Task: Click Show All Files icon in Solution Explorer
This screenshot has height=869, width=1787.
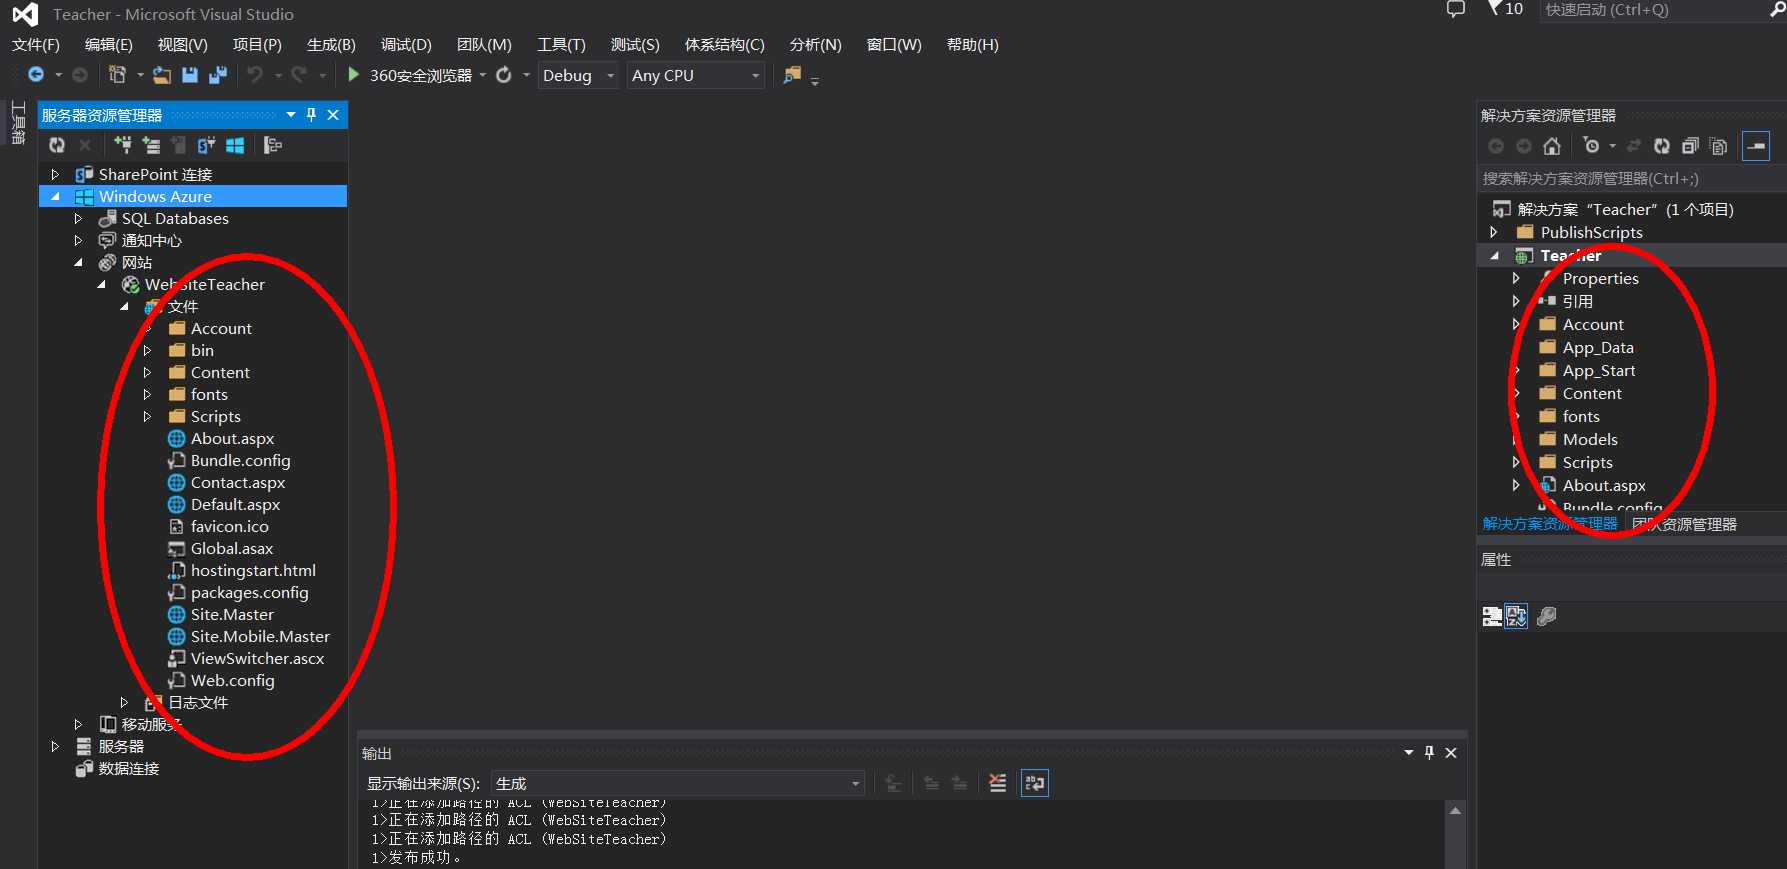Action: (x=1718, y=146)
